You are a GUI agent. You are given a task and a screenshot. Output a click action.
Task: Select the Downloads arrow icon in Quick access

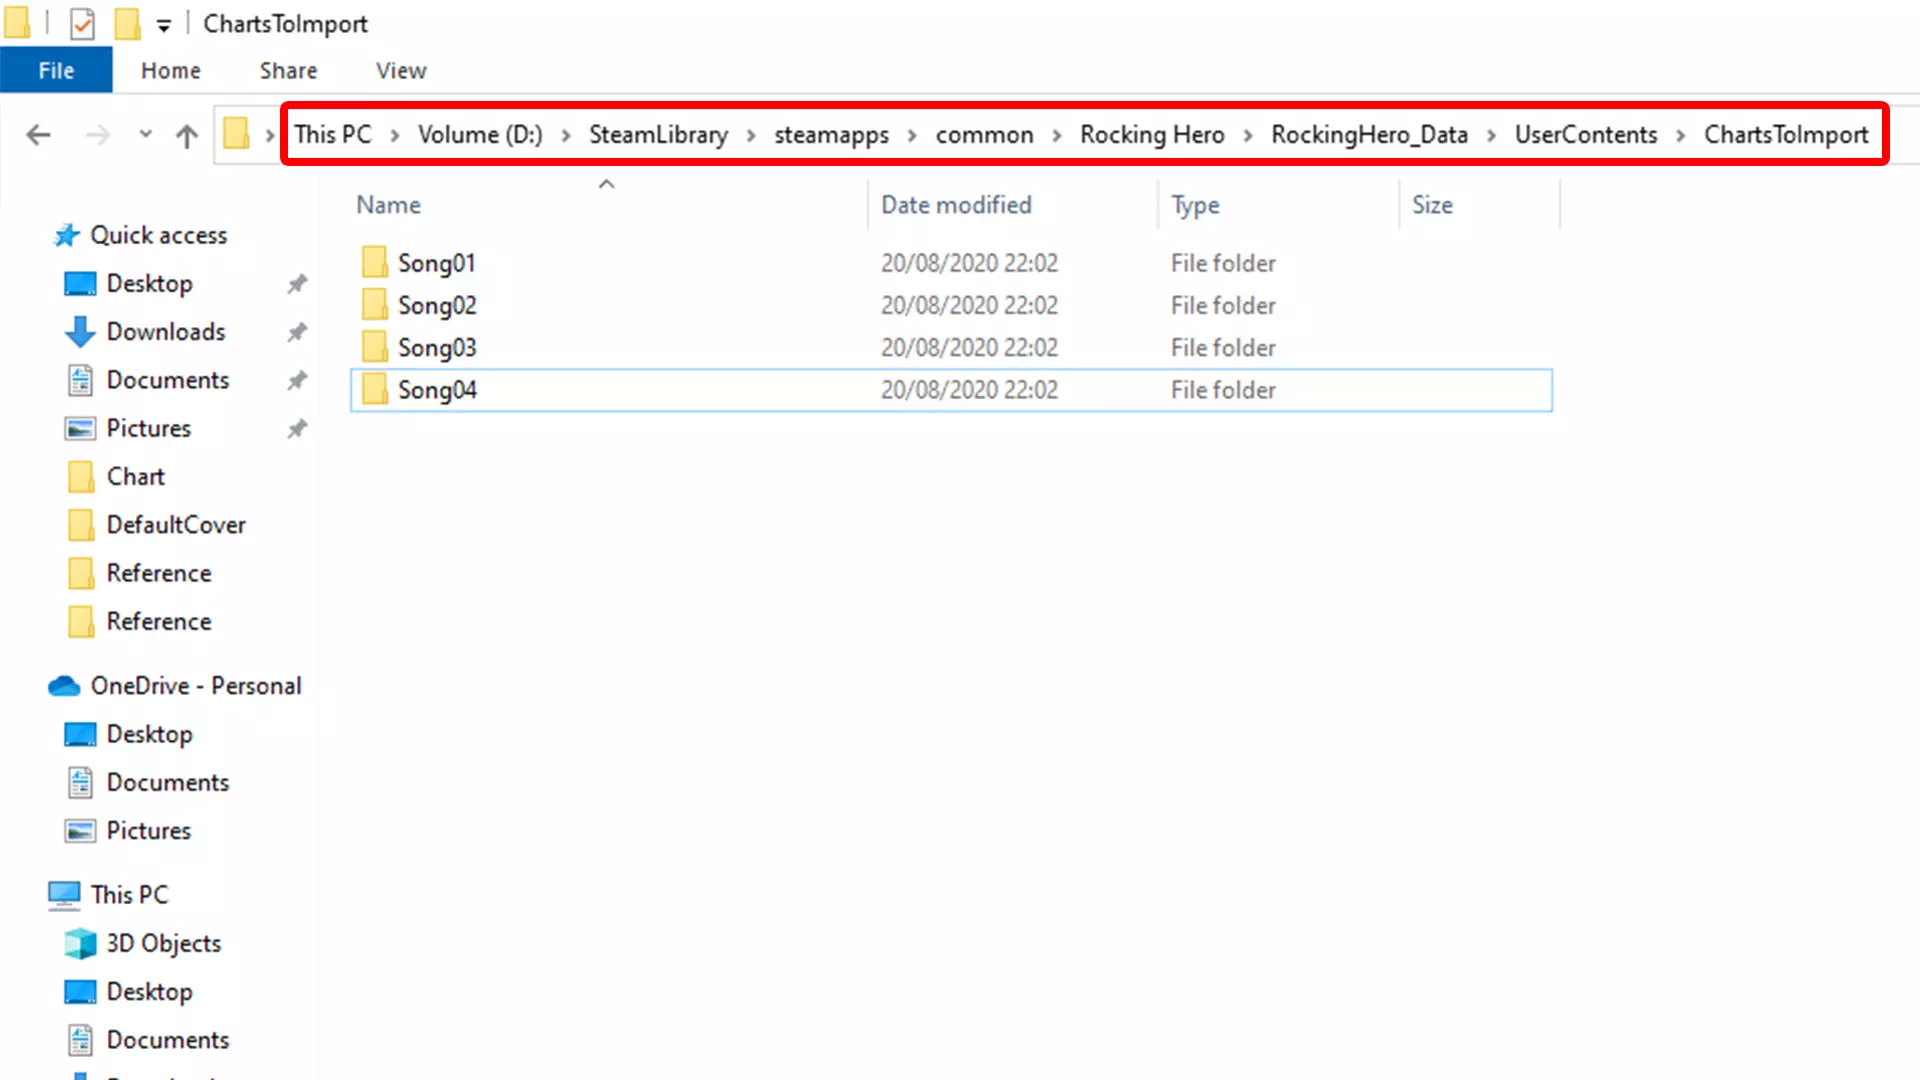tap(80, 332)
